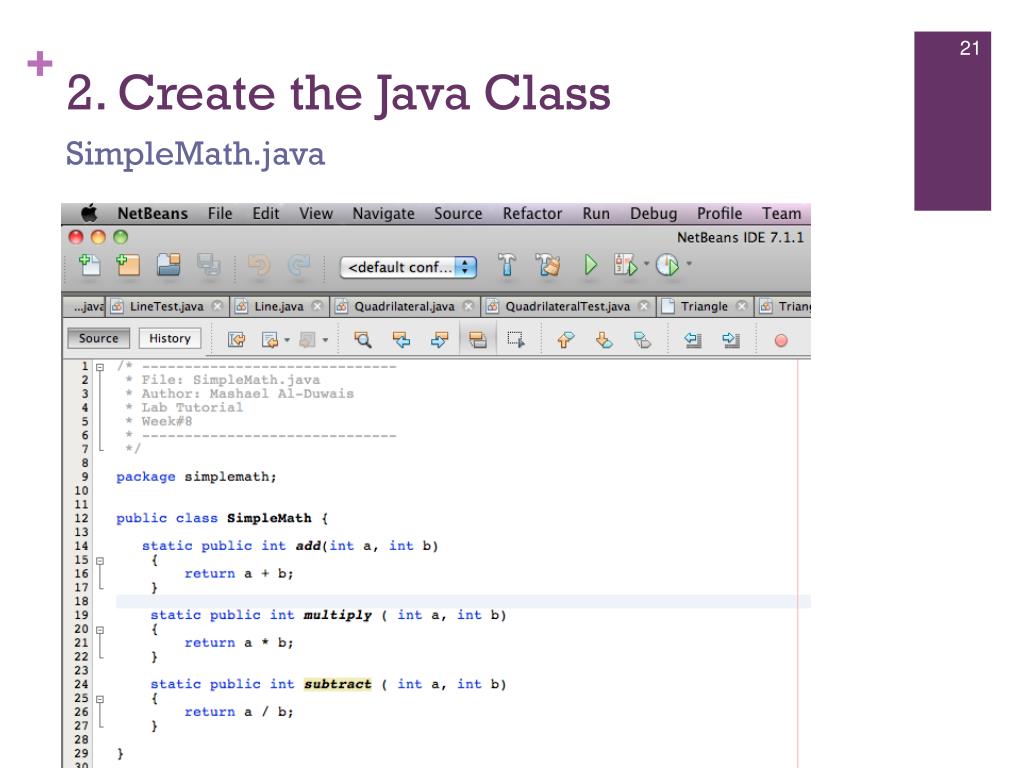The width and height of the screenshot is (1024, 768).
Task: Open the View menu
Action: pyautogui.click(x=316, y=214)
